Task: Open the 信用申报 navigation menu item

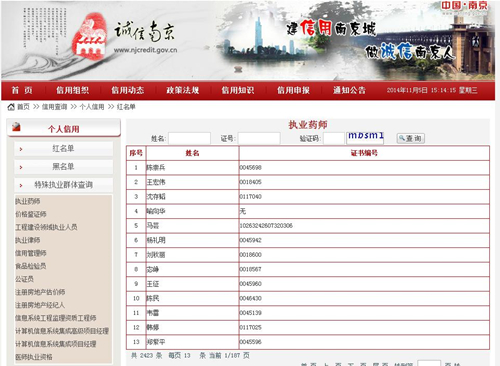Action: point(293,90)
